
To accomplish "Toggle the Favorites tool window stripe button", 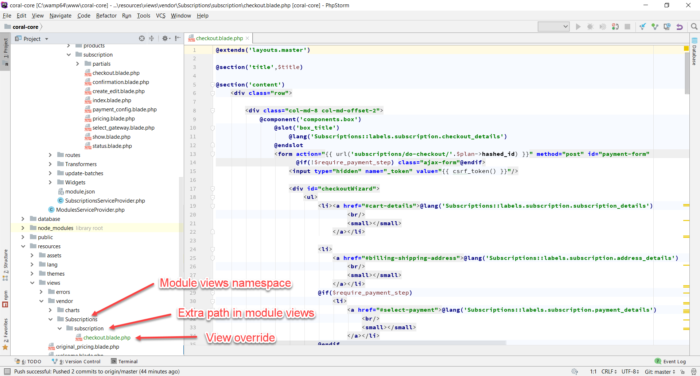I will (5, 334).
